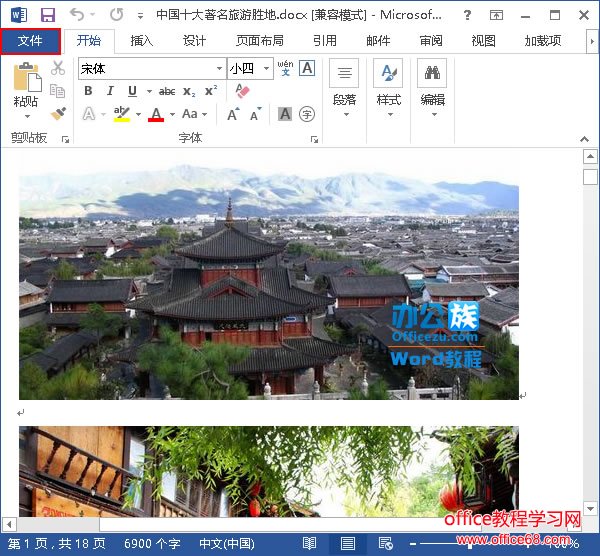Image resolution: width=600 pixels, height=556 pixels.
Task: Click the 6900 个字 word count
Action: click(152, 543)
